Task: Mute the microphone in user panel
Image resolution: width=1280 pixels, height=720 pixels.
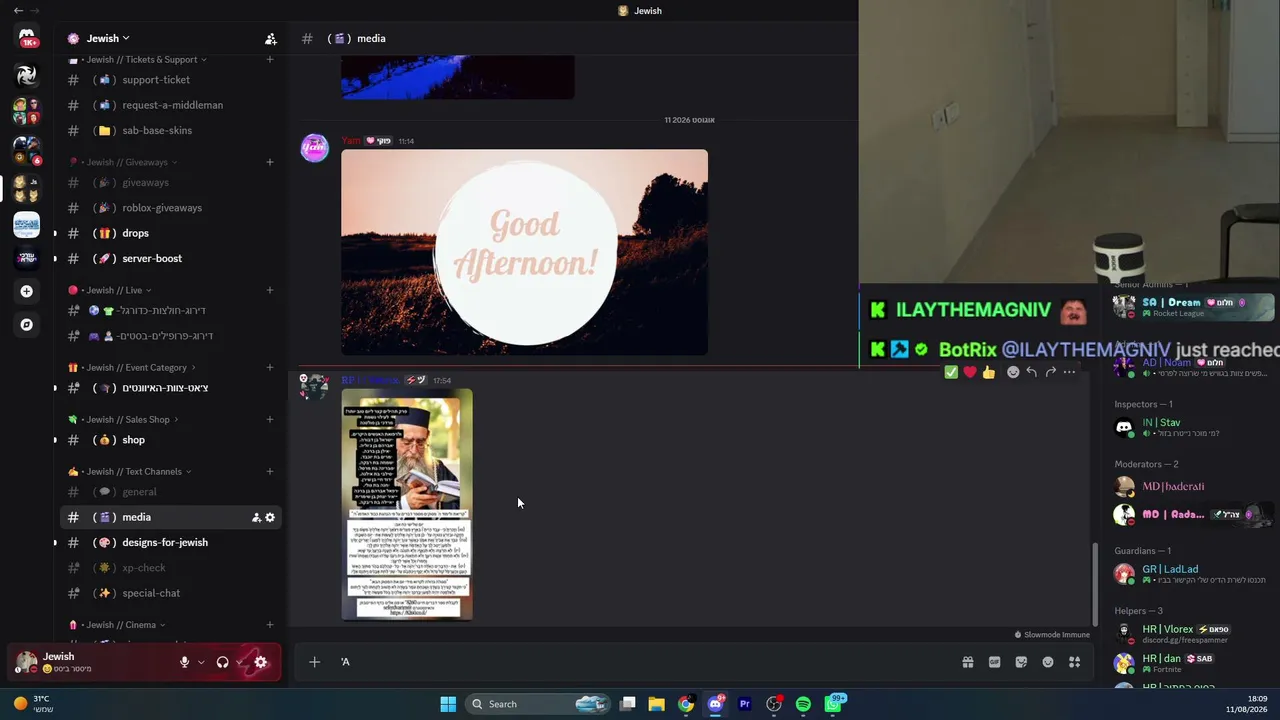Action: pos(184,662)
